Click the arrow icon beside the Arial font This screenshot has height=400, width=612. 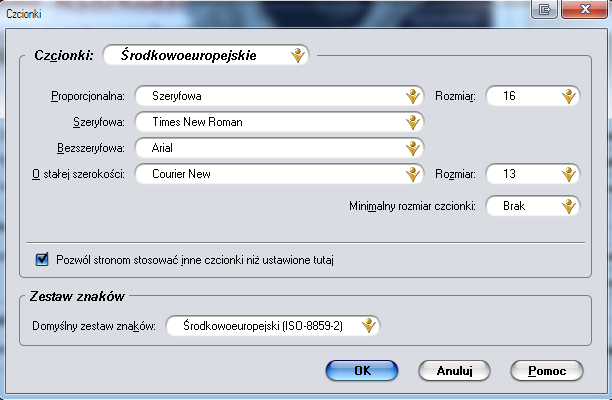[x=413, y=148]
